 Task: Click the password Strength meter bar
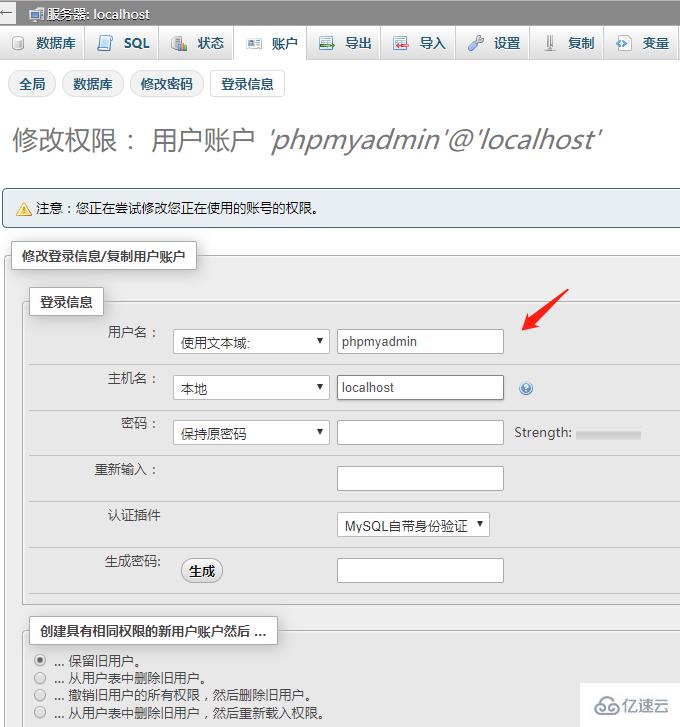click(608, 434)
